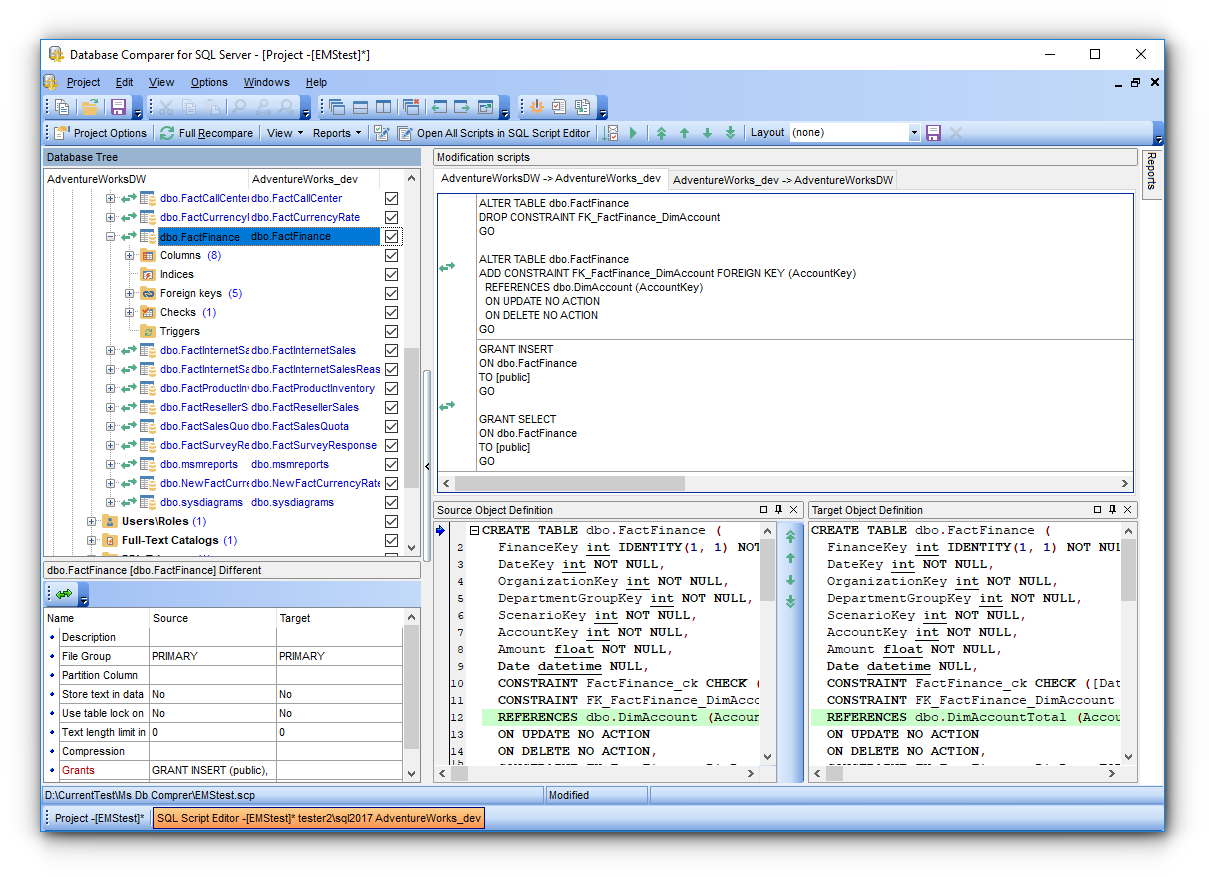Save layout with the floppy icon beside Layout
Image resolution: width=1209 pixels, height=877 pixels.
pos(933,133)
